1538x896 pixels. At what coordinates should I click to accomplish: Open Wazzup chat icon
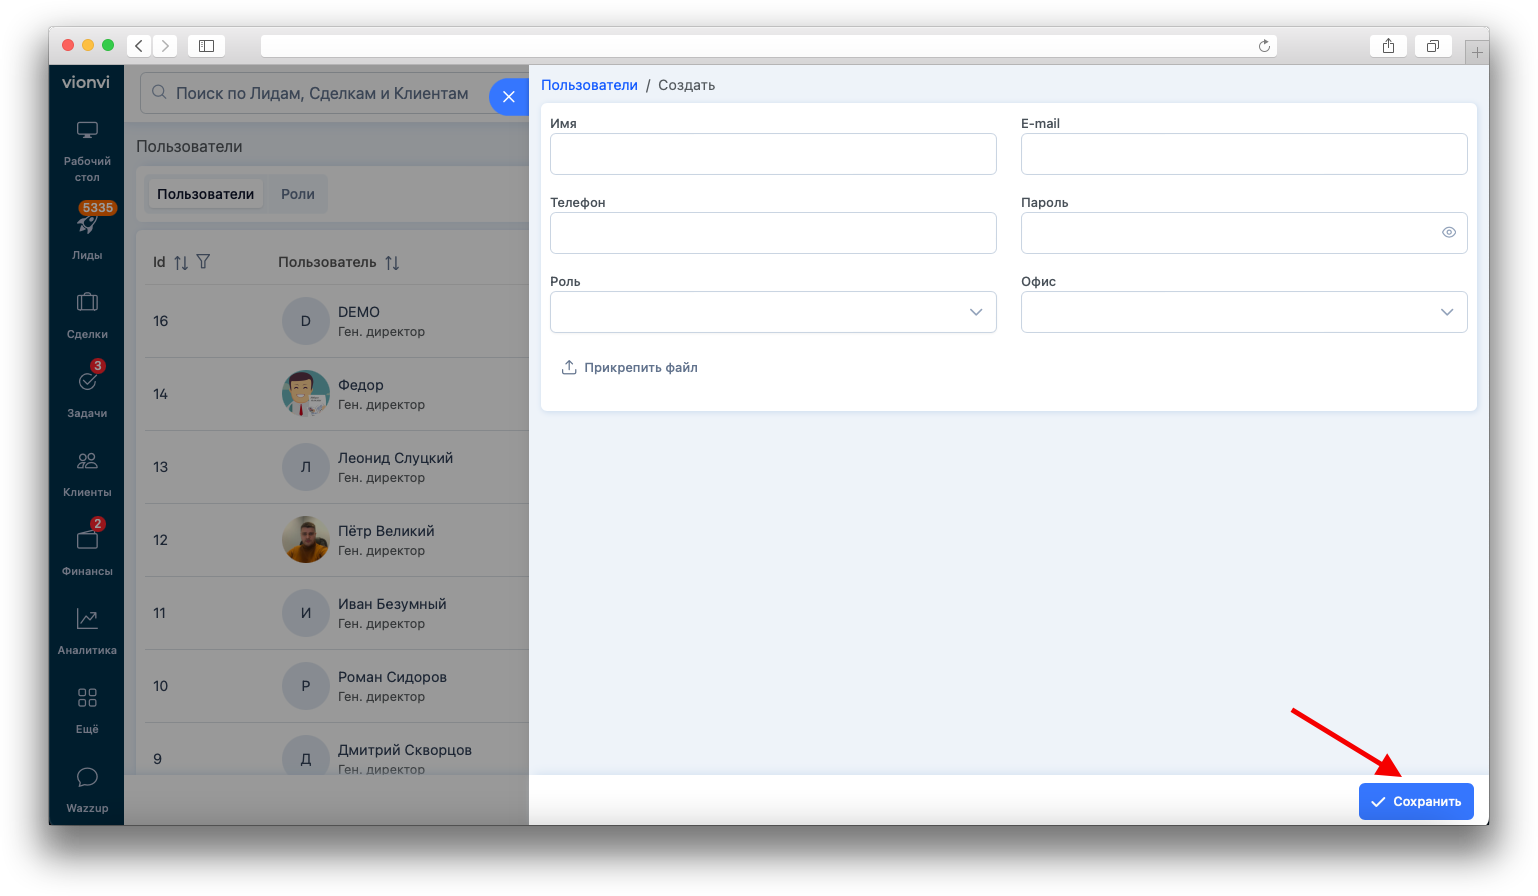[x=87, y=777]
